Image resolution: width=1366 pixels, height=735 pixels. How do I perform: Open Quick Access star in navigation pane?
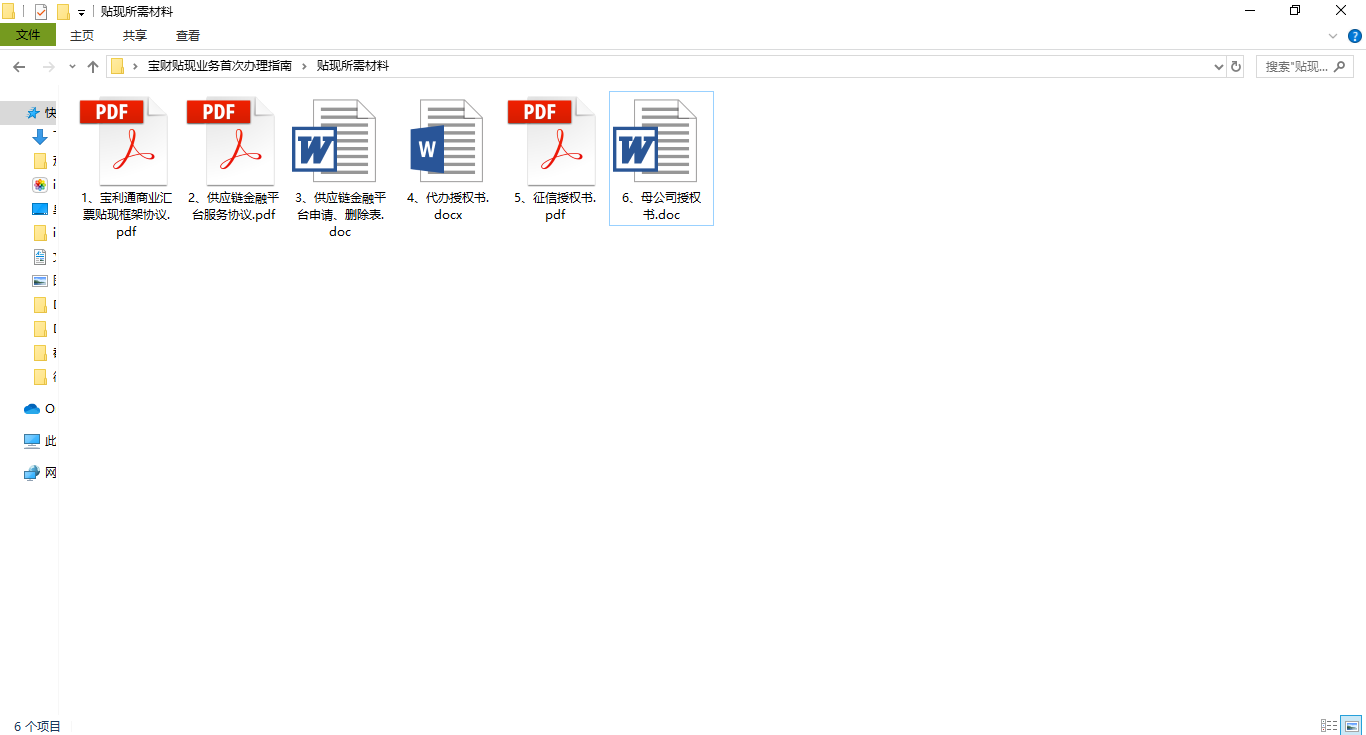point(33,113)
